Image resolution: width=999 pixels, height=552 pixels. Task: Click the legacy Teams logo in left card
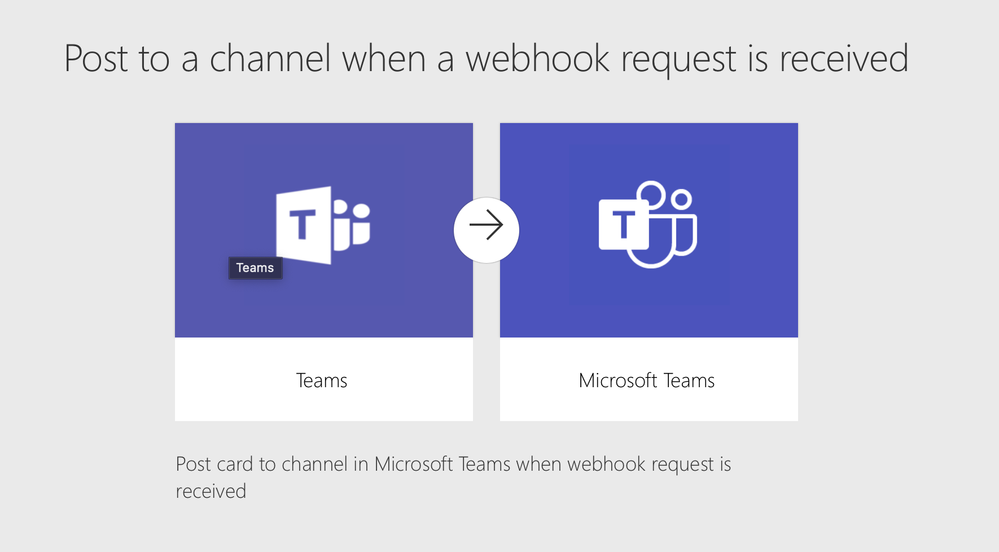(x=323, y=225)
